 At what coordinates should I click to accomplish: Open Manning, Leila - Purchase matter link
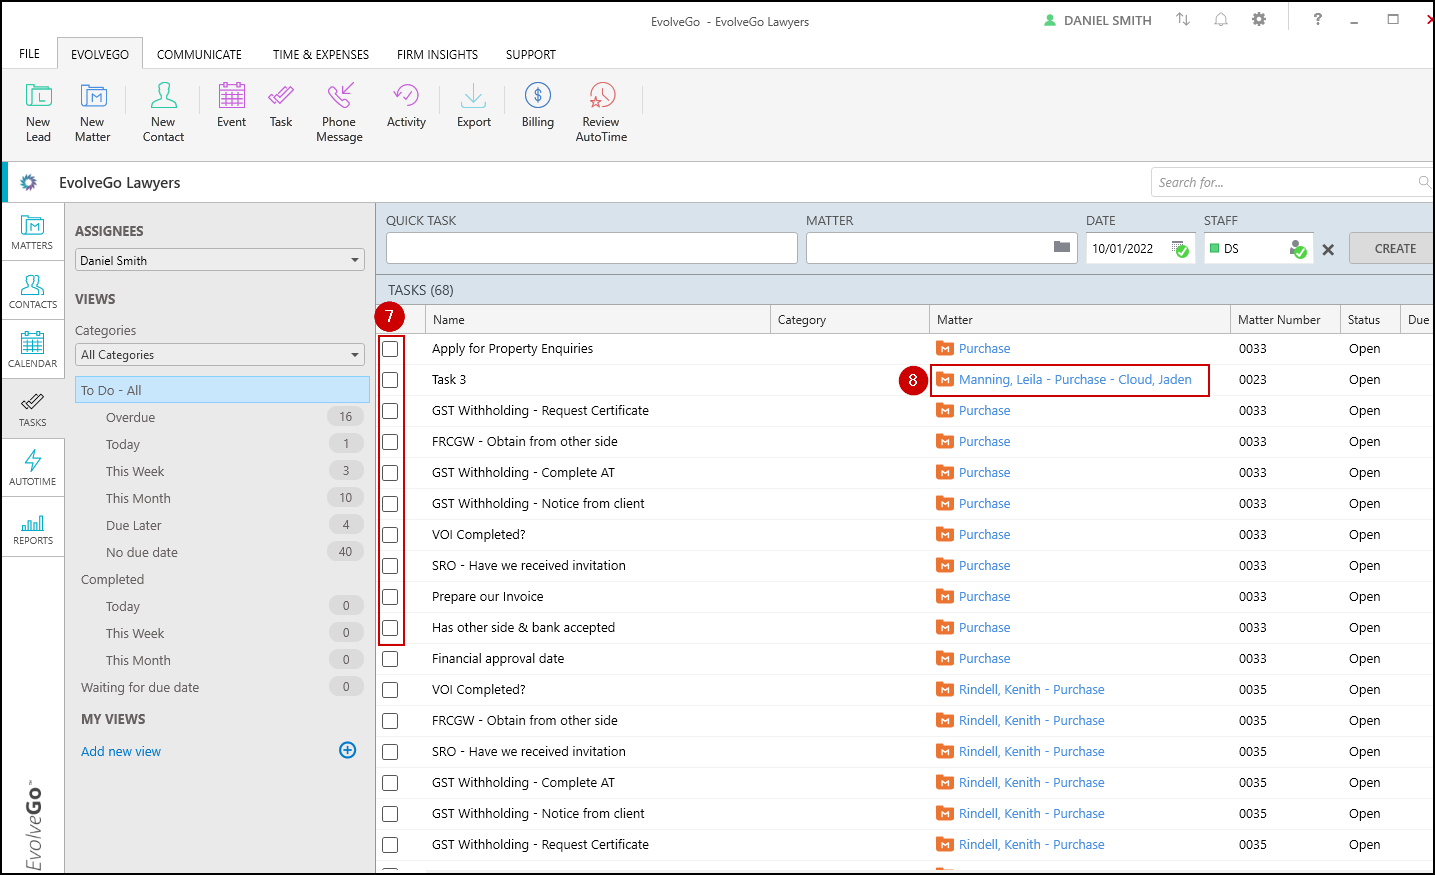1074,380
